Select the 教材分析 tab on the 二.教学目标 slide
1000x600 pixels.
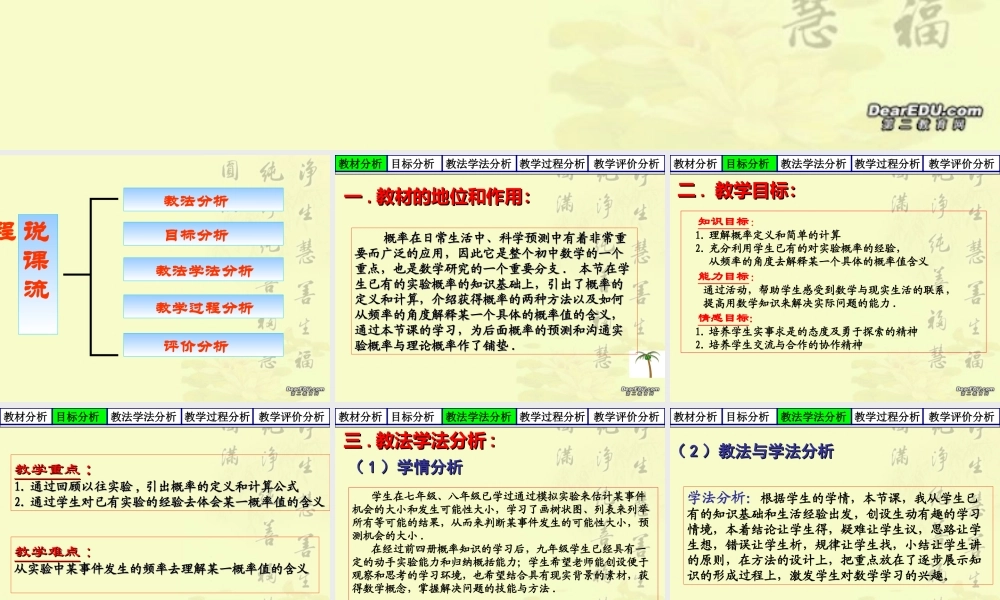tap(695, 164)
